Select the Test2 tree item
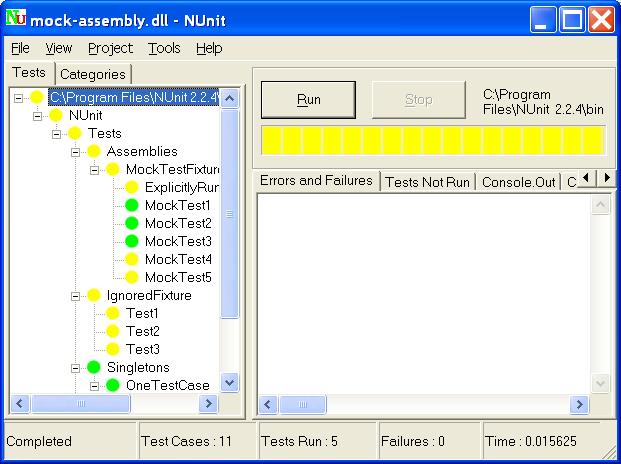This screenshot has width=621, height=464. point(143,331)
